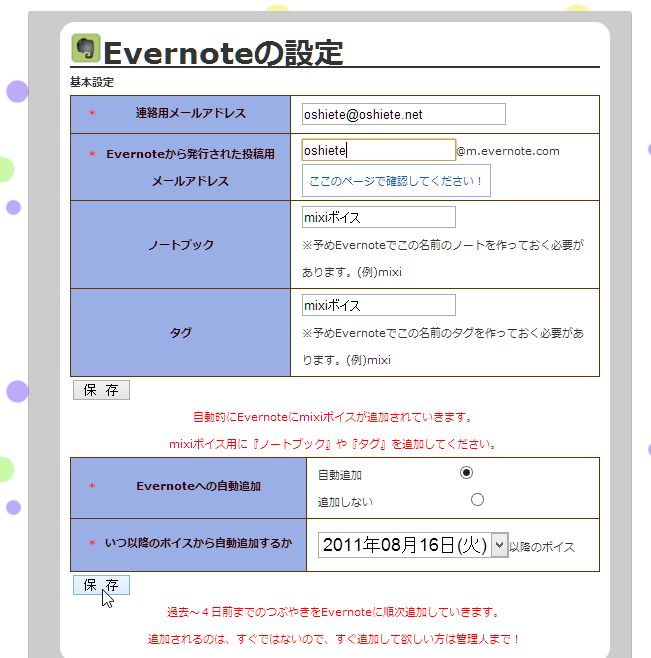Click the Evernoteへの自動追加 label
This screenshot has width=651, height=658.
coord(199,486)
